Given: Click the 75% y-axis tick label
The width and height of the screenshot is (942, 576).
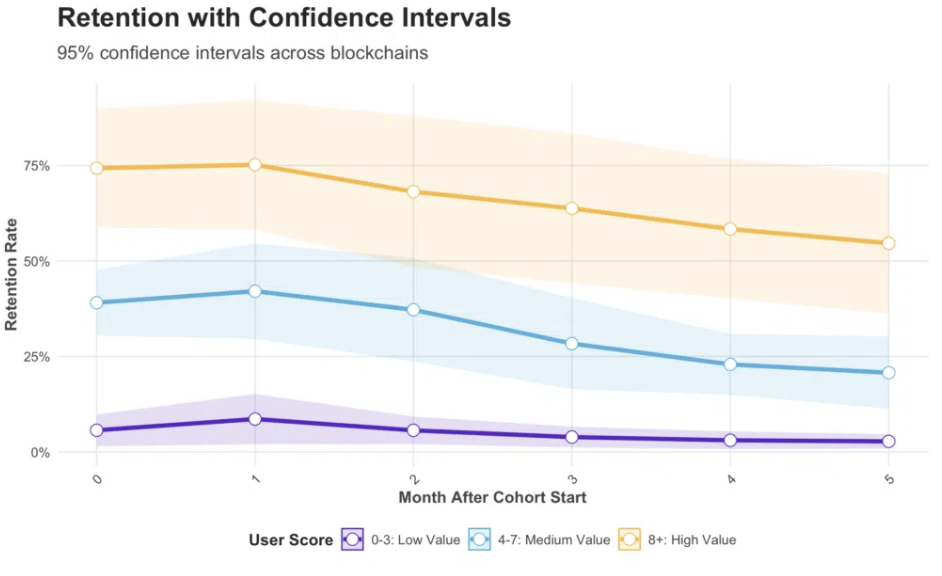Looking at the screenshot, I should 67,165.
